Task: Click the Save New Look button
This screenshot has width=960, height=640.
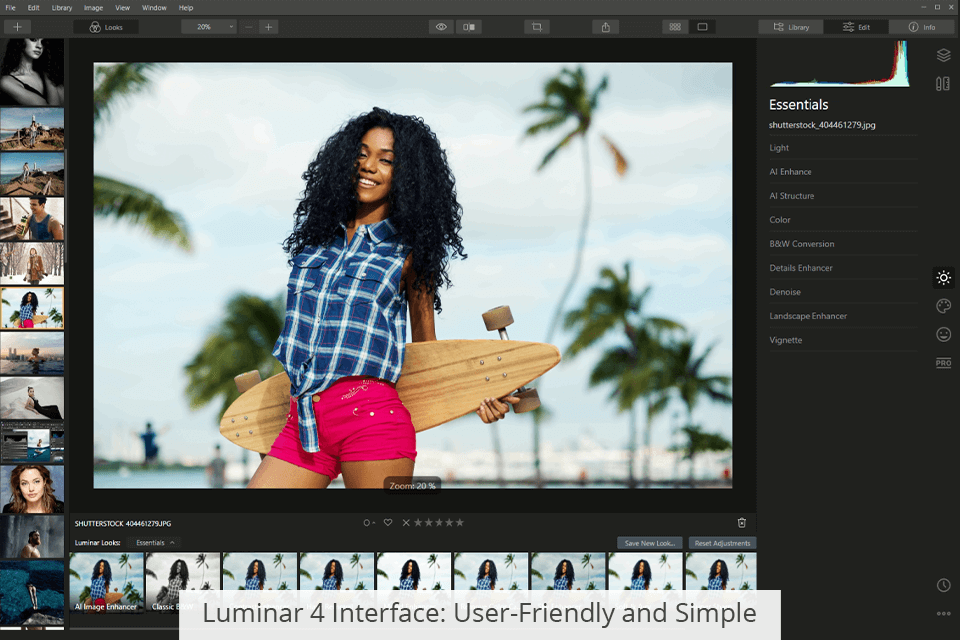Action: point(650,543)
